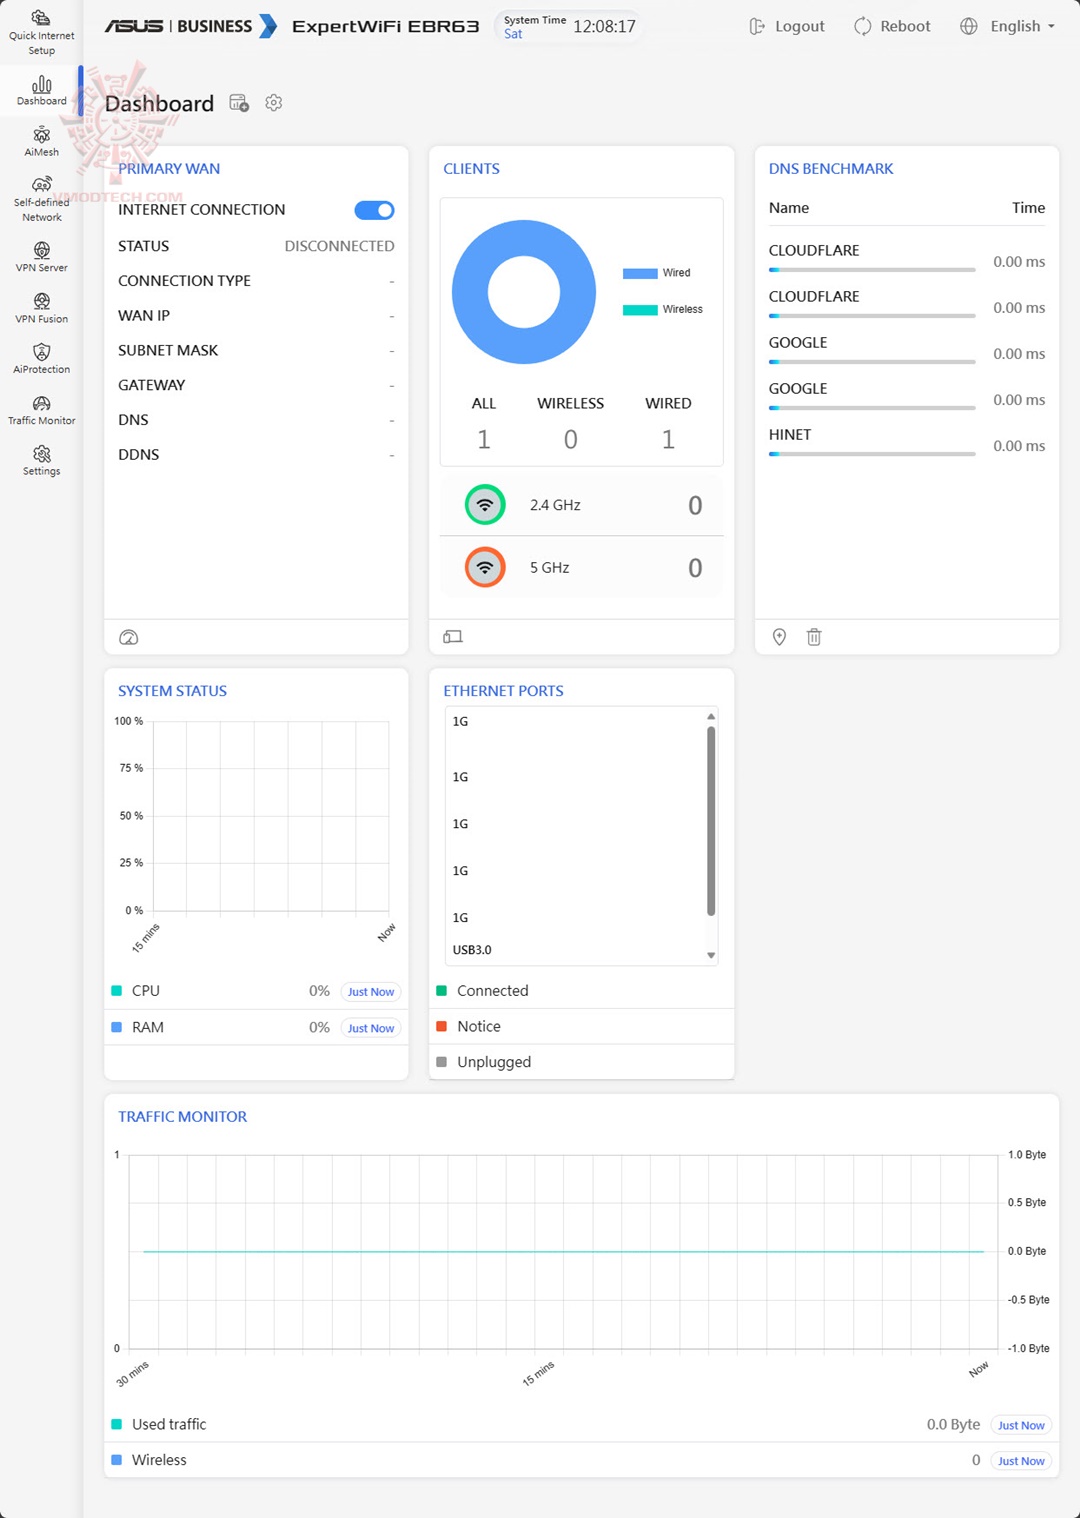Click USB3.0 entry in Ethernet Ports
Image resolution: width=1080 pixels, height=1518 pixels.
472,950
